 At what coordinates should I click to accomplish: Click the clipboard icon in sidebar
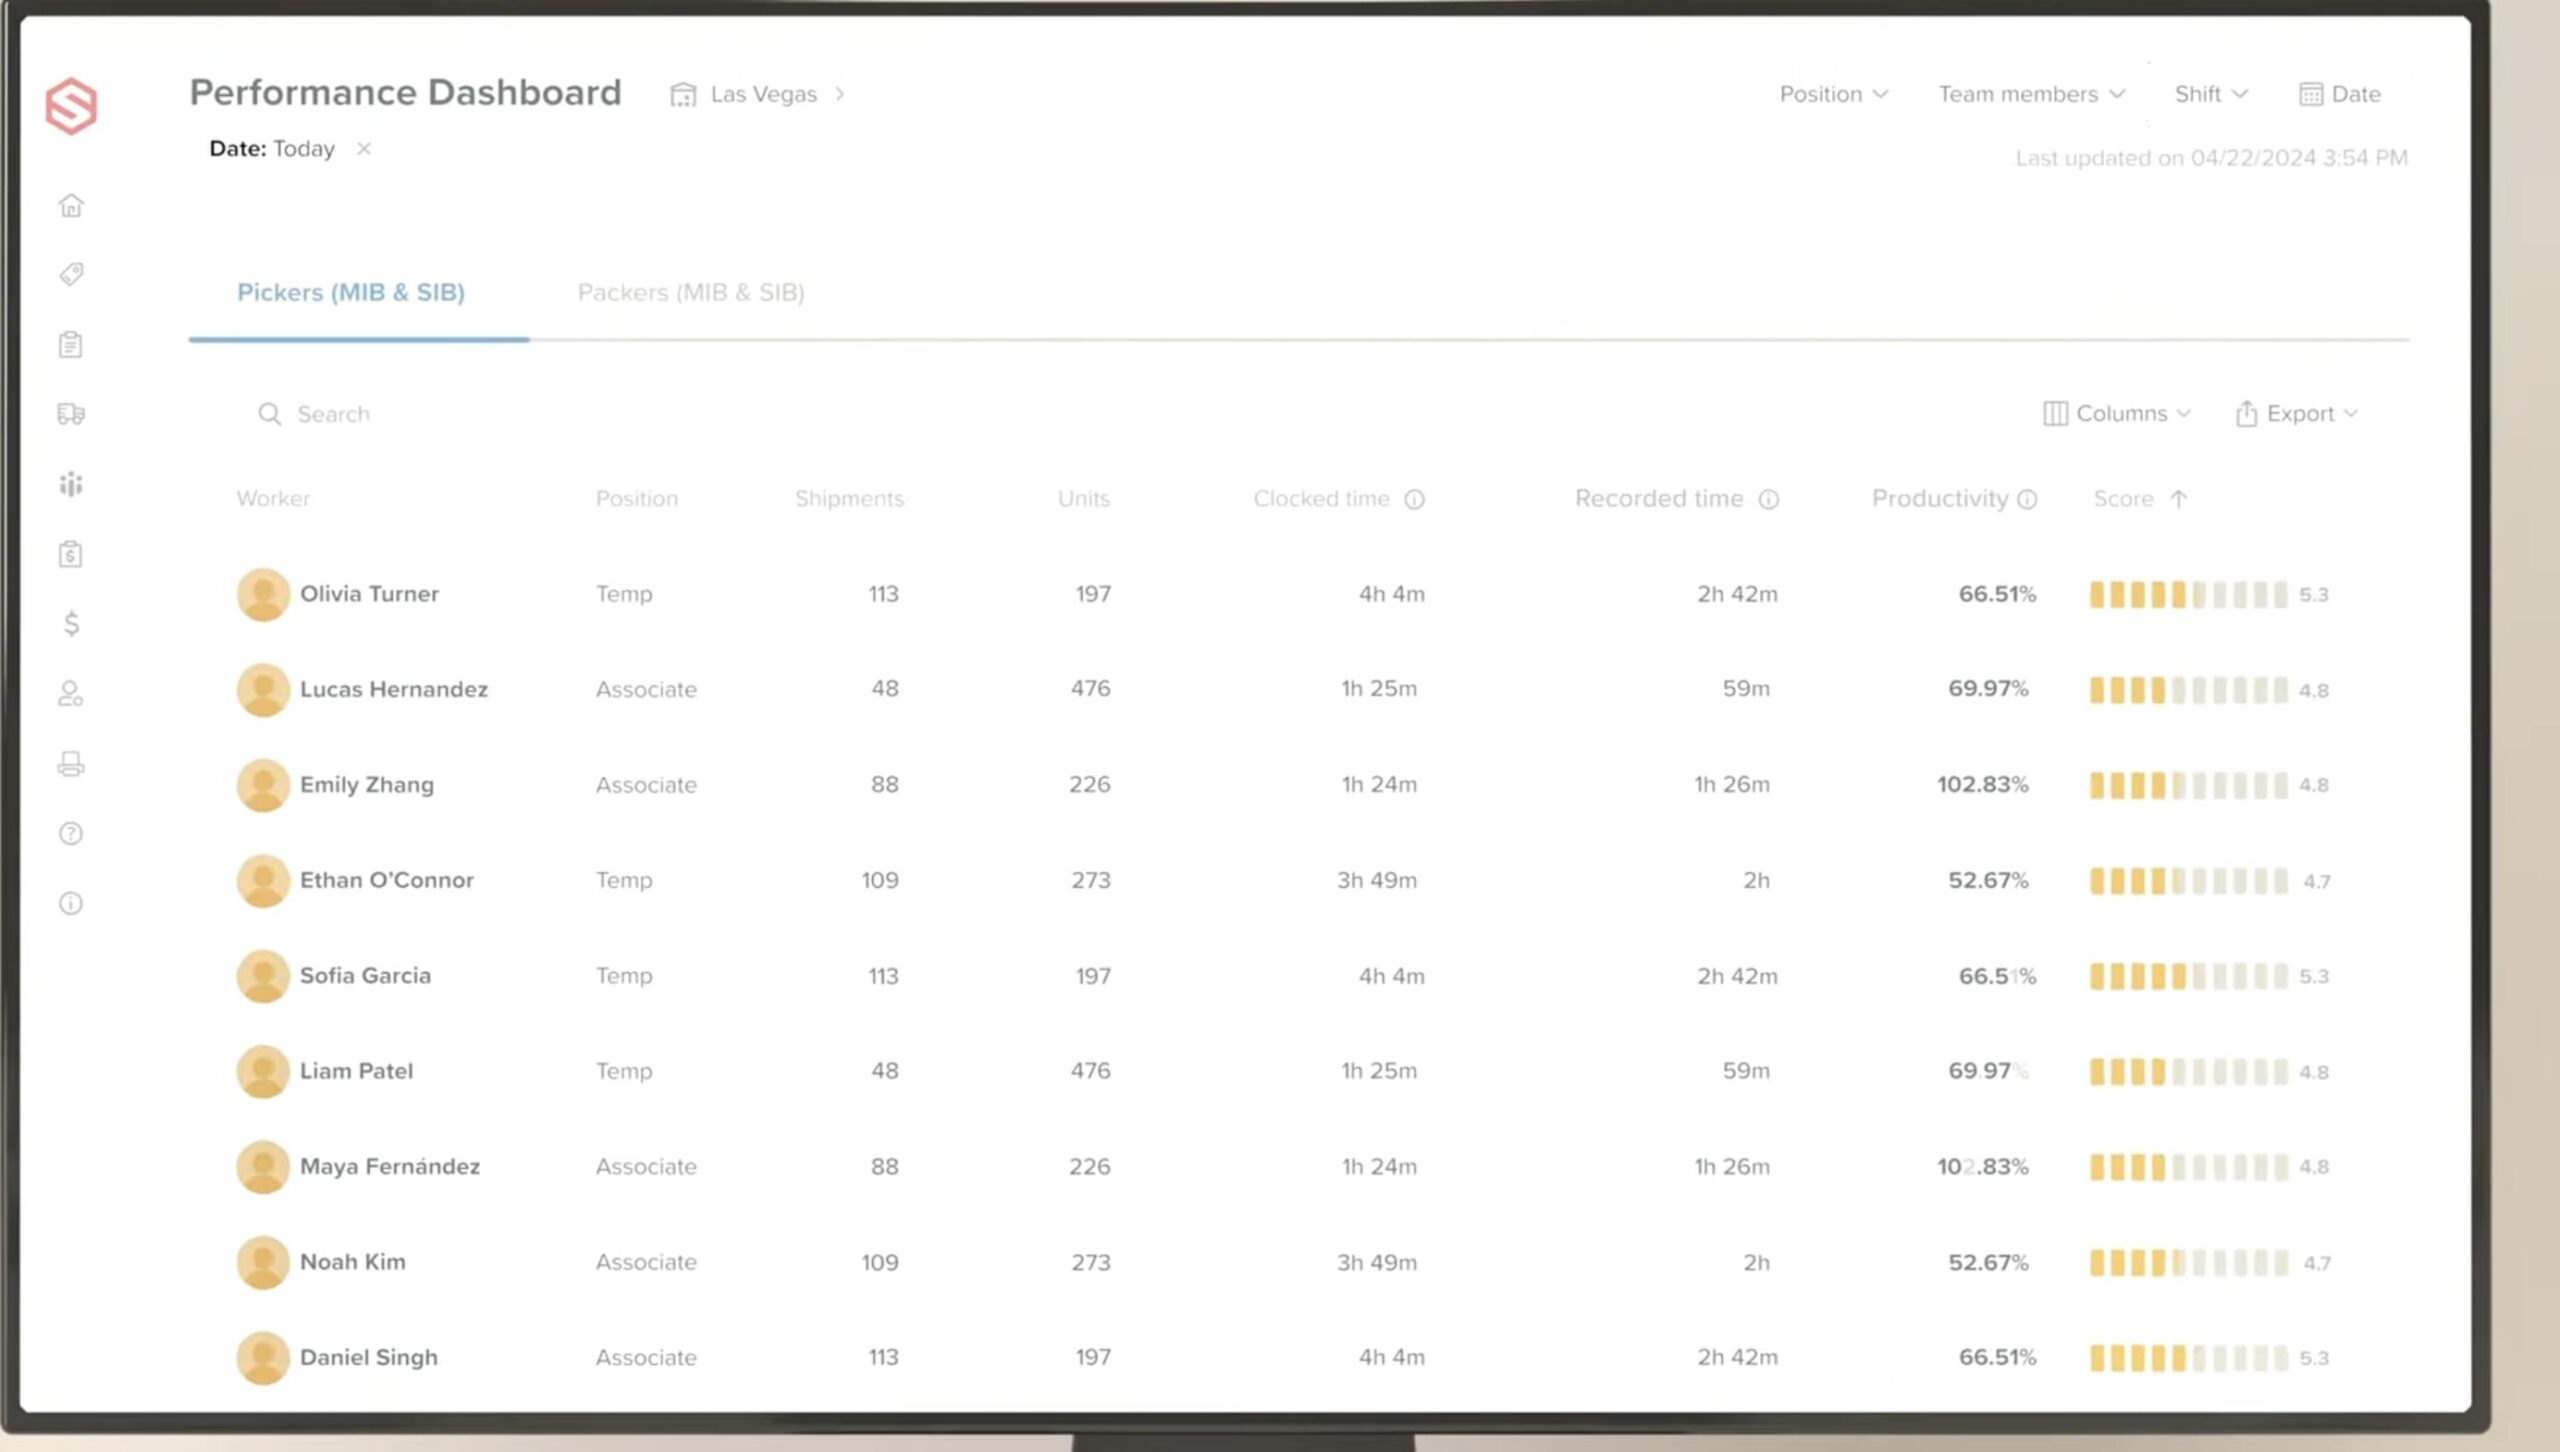(x=71, y=345)
